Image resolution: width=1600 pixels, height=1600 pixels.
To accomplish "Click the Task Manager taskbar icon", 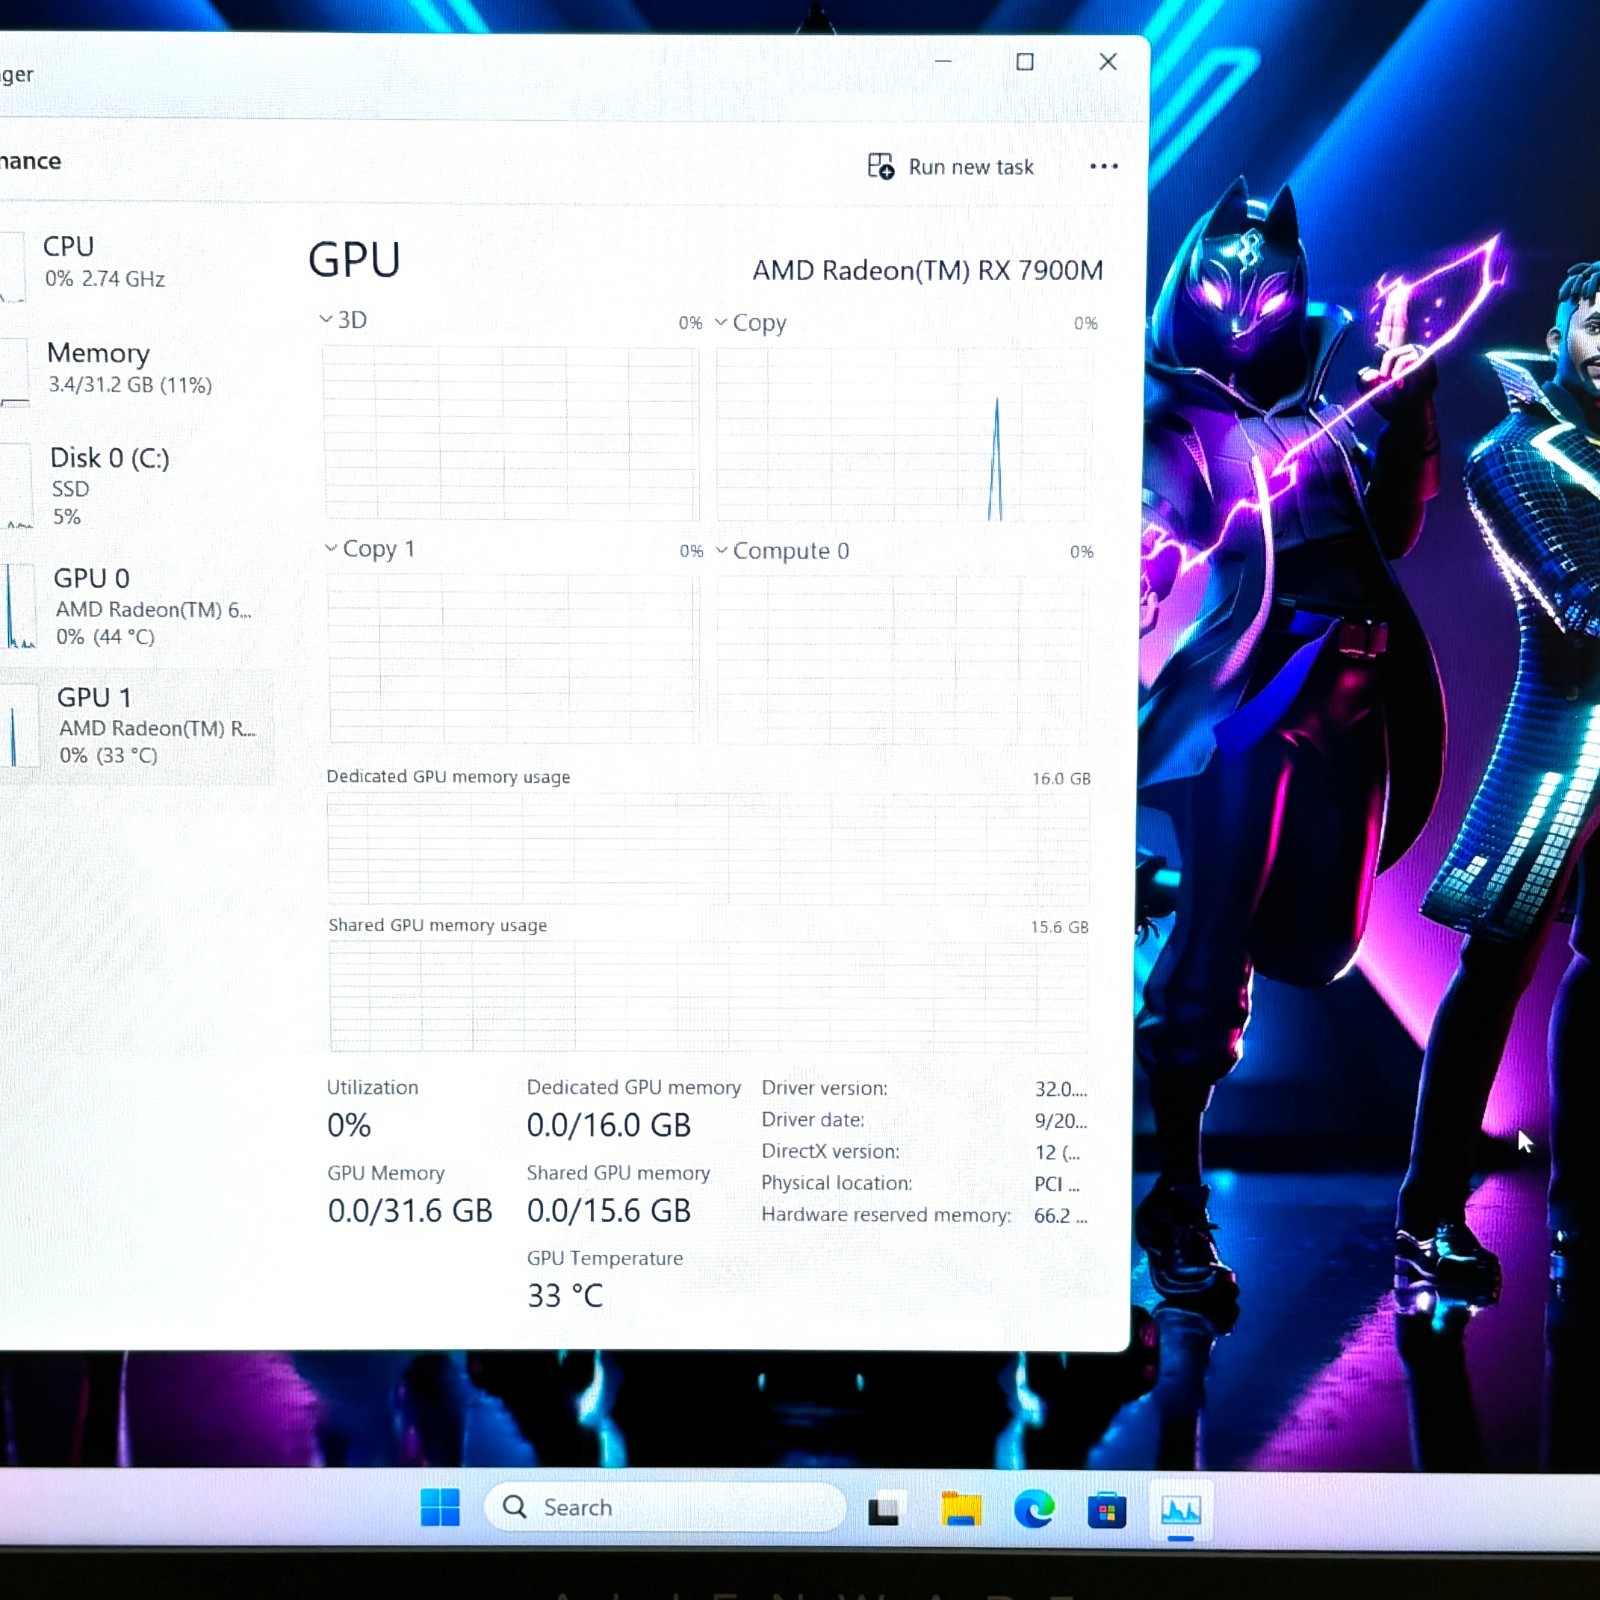I will point(1181,1510).
